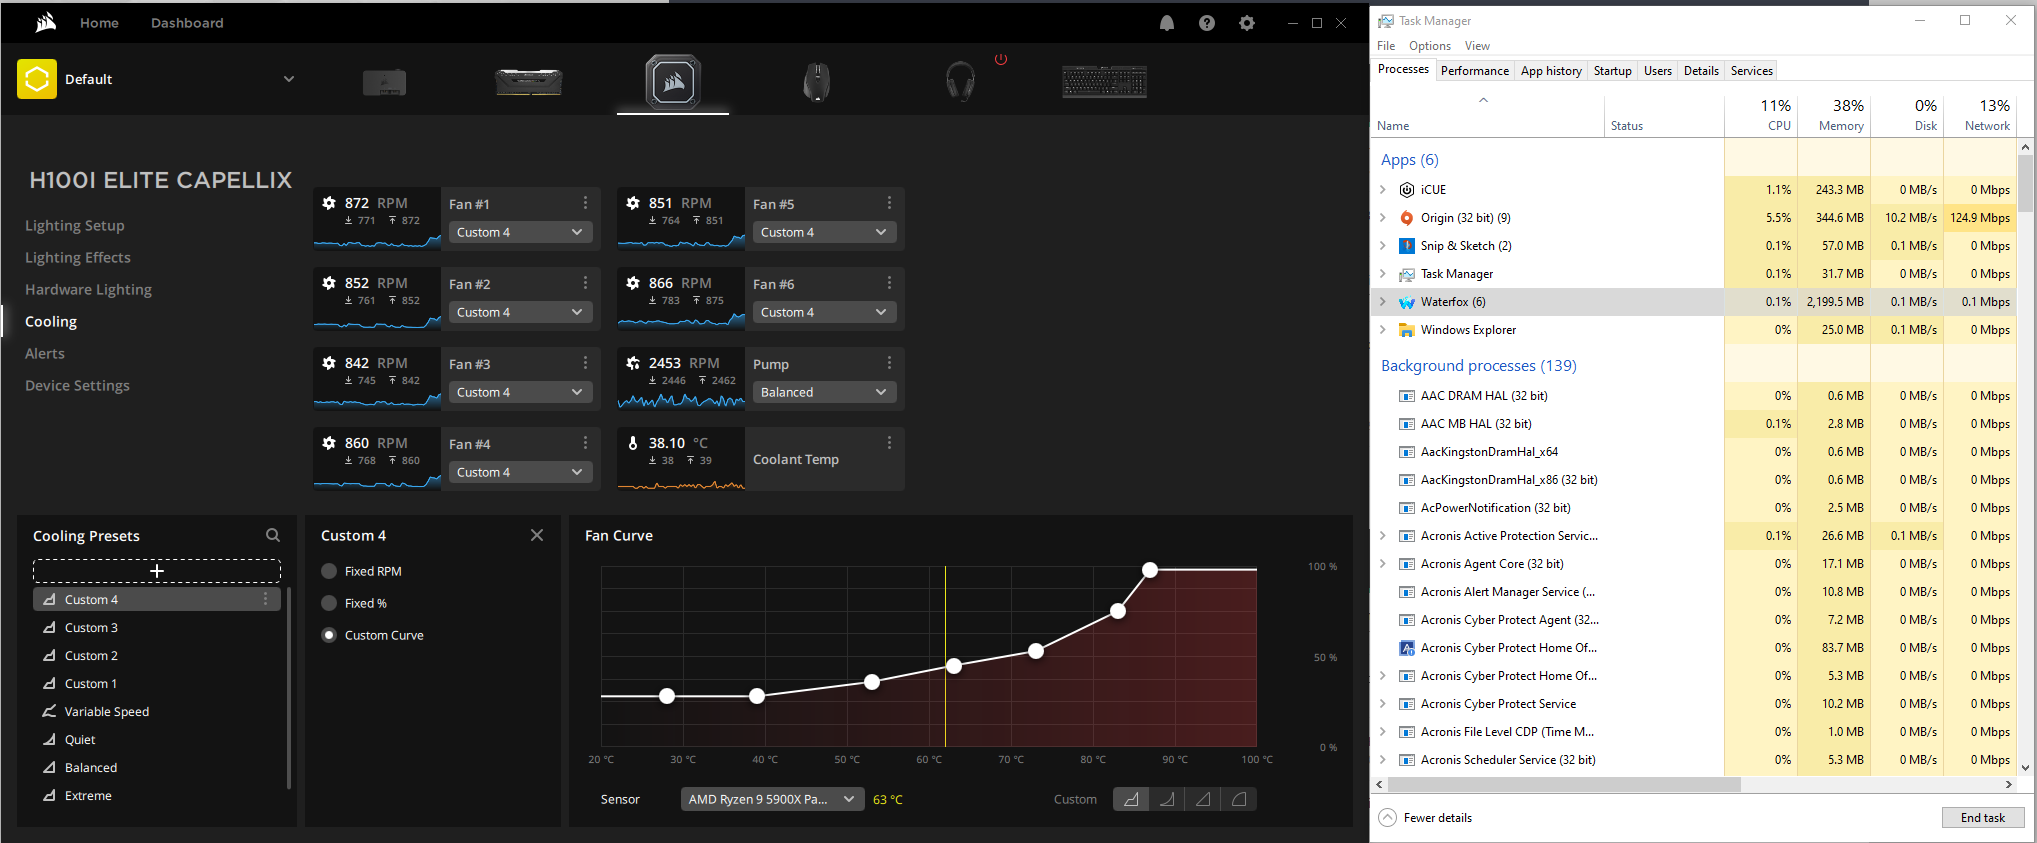Open Alerts section in sidebar
Image resolution: width=2037 pixels, height=843 pixels.
tap(45, 353)
